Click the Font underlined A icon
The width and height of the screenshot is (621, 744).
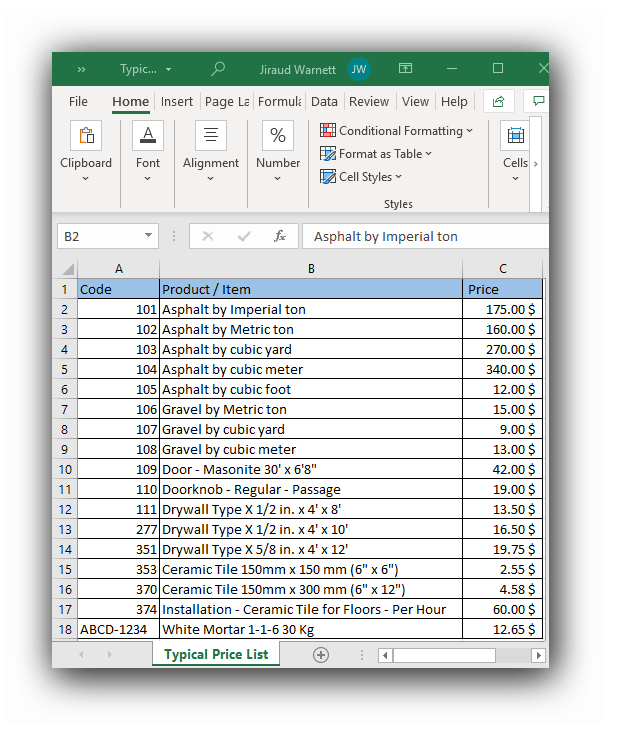(148, 136)
